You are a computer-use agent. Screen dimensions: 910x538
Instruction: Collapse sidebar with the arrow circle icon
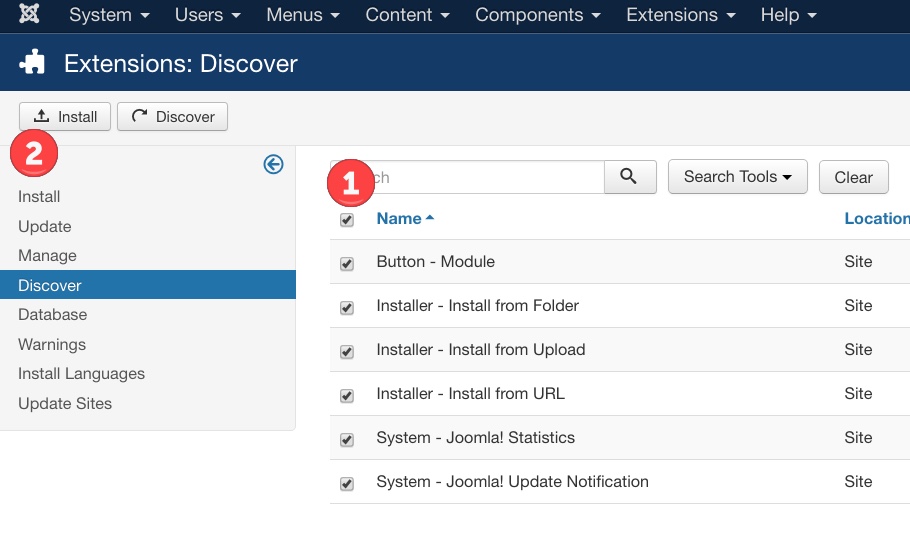pyautogui.click(x=273, y=164)
